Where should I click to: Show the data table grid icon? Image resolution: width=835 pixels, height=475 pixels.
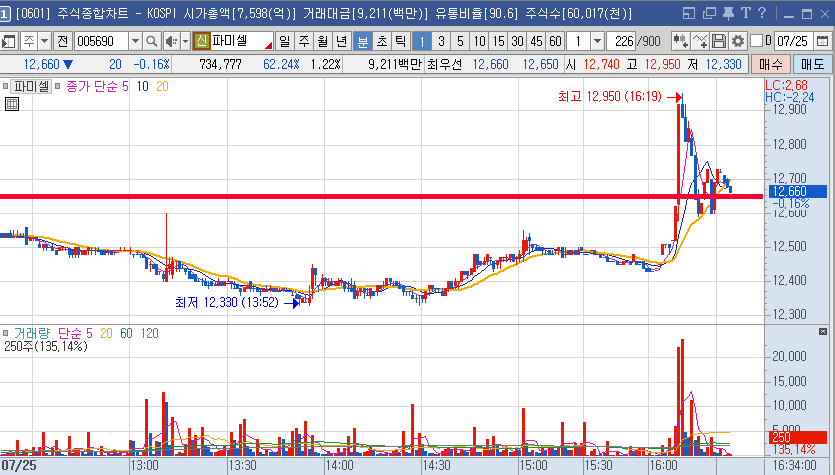(x=11, y=104)
